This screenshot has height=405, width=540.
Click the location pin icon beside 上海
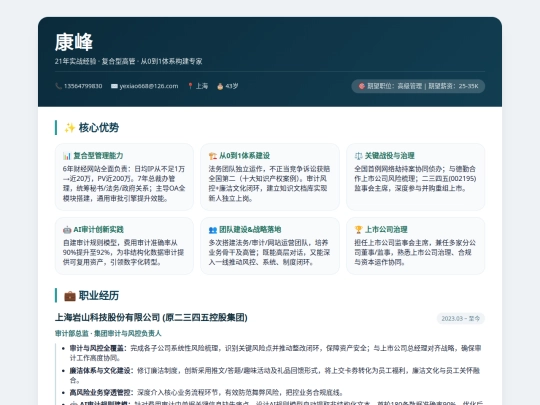tap(190, 86)
